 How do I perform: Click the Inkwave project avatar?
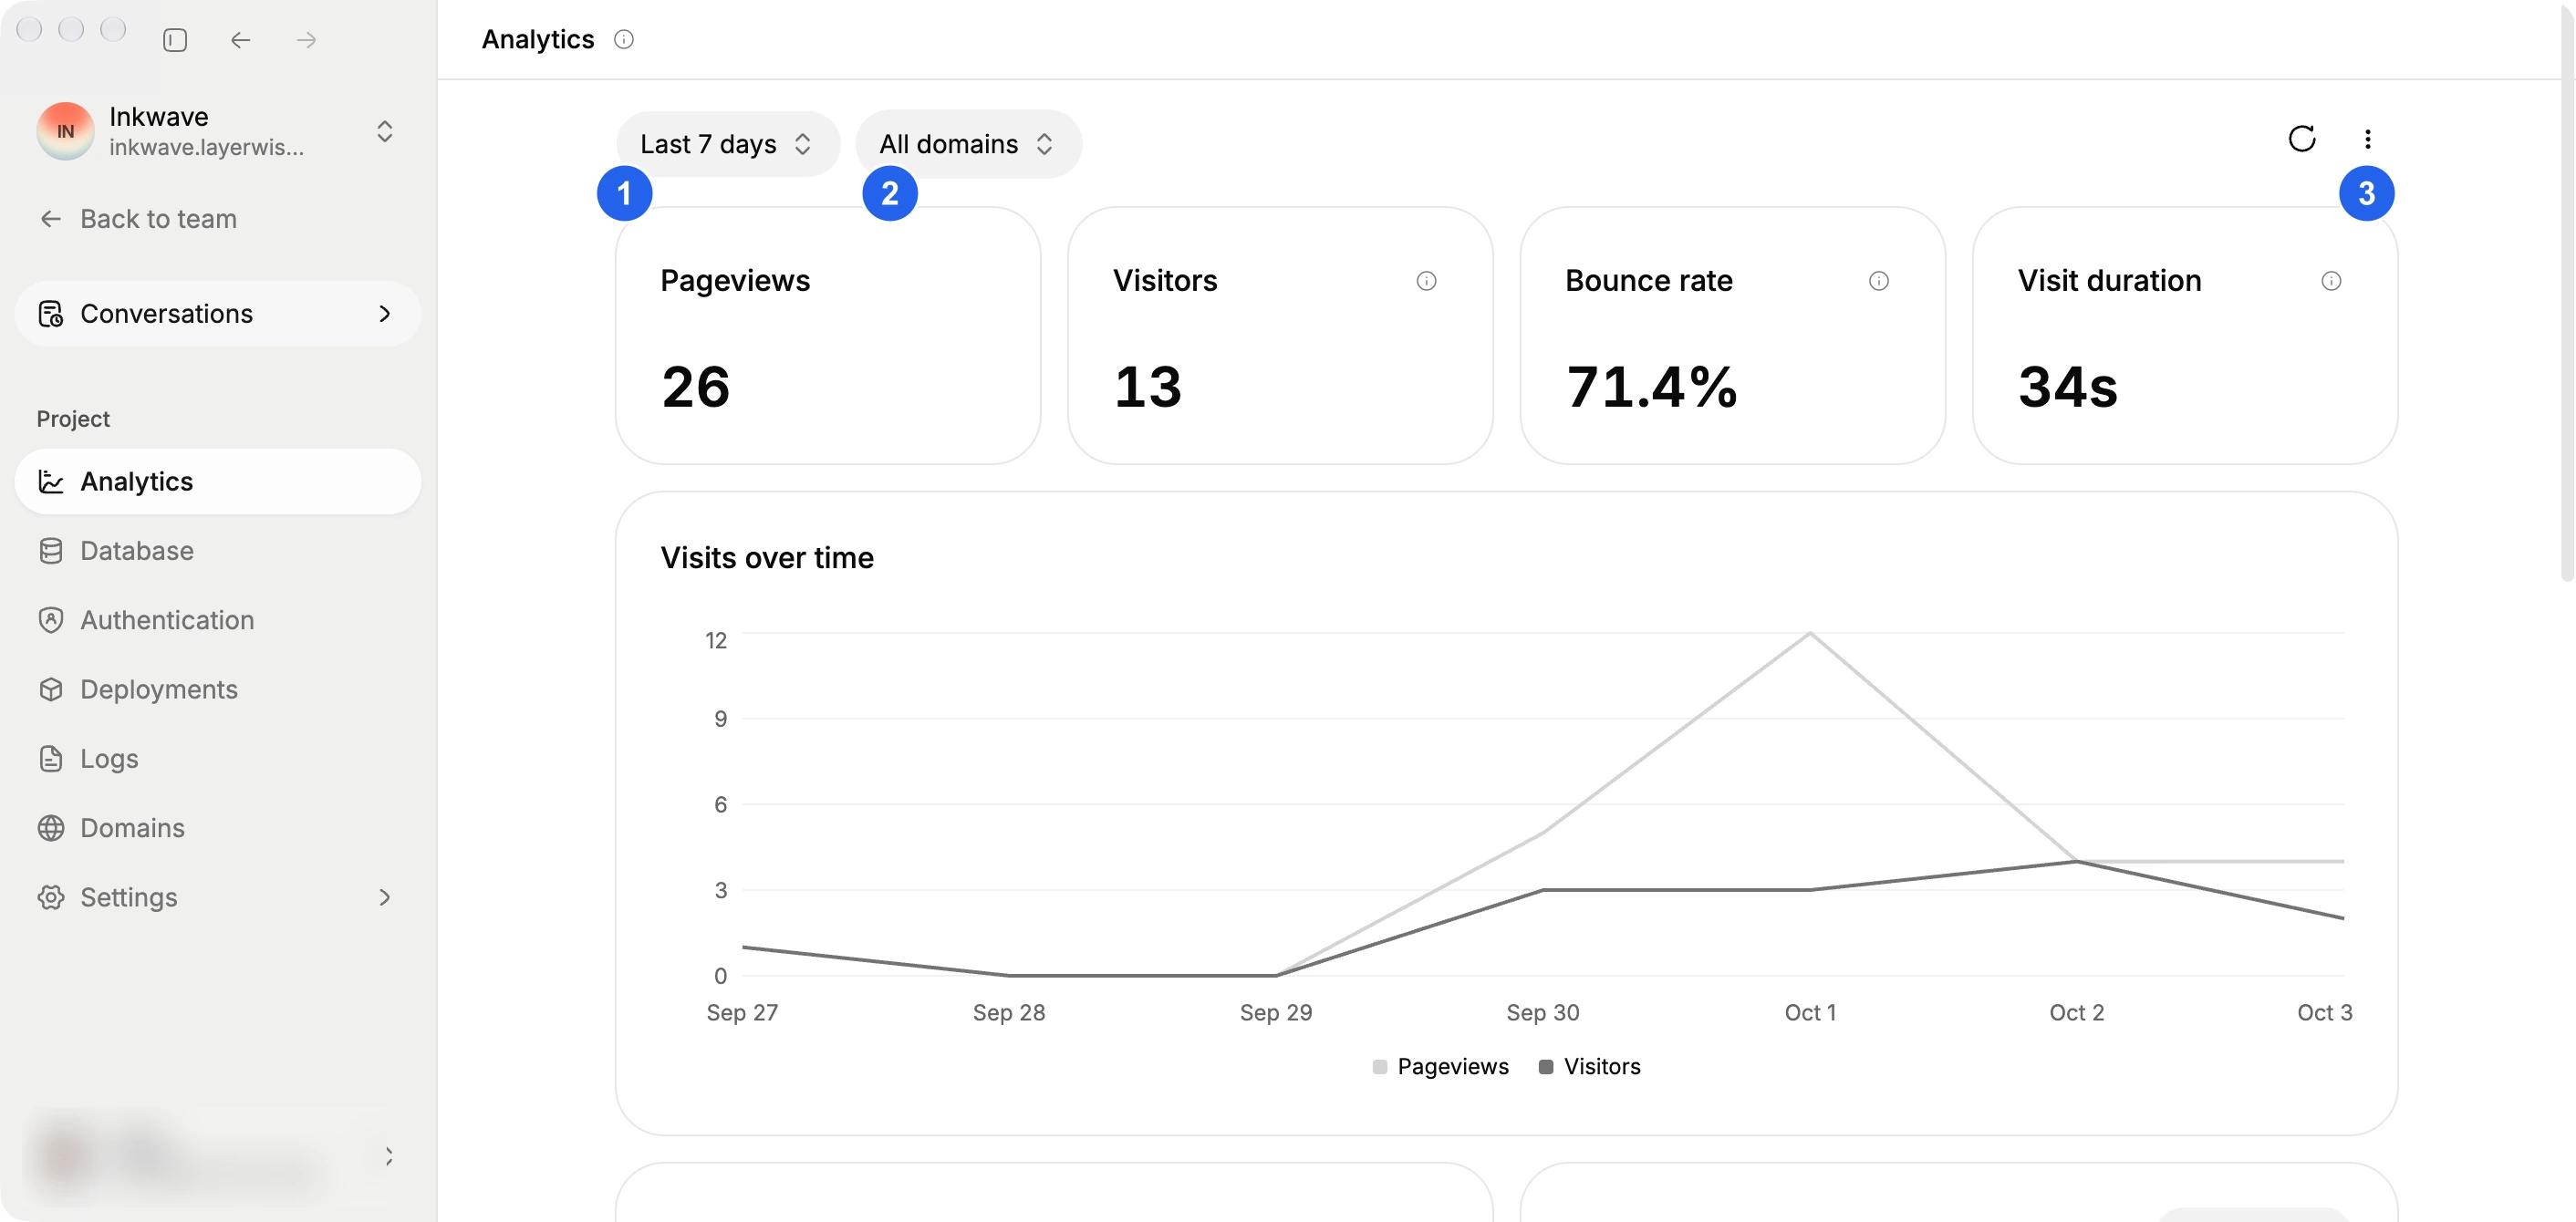point(65,131)
